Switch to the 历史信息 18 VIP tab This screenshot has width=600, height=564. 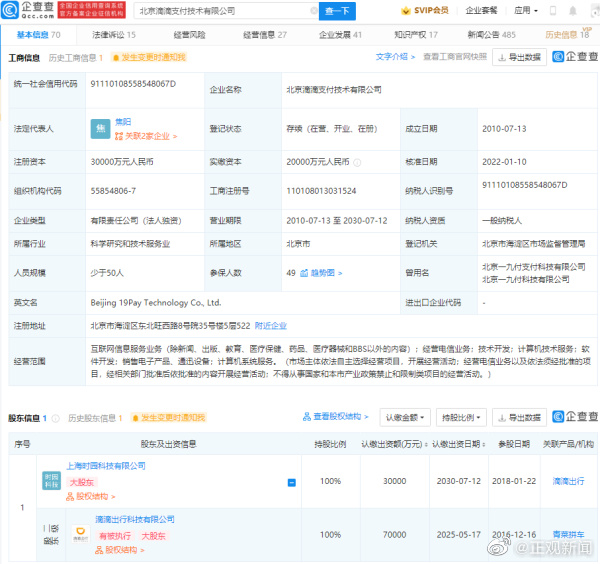[x=567, y=35]
